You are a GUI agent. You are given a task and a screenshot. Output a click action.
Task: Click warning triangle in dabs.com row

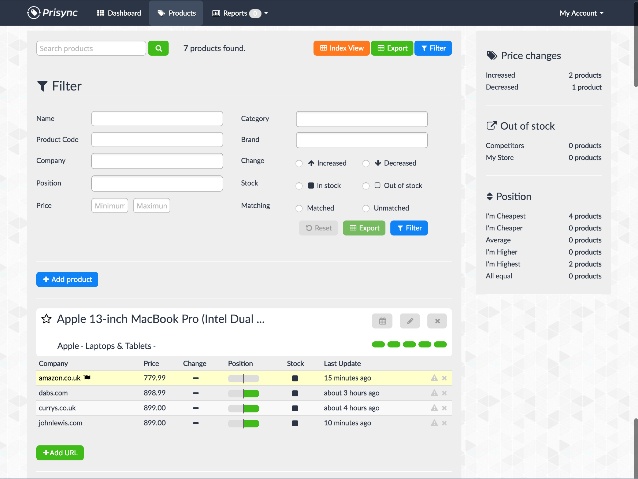[434, 393]
